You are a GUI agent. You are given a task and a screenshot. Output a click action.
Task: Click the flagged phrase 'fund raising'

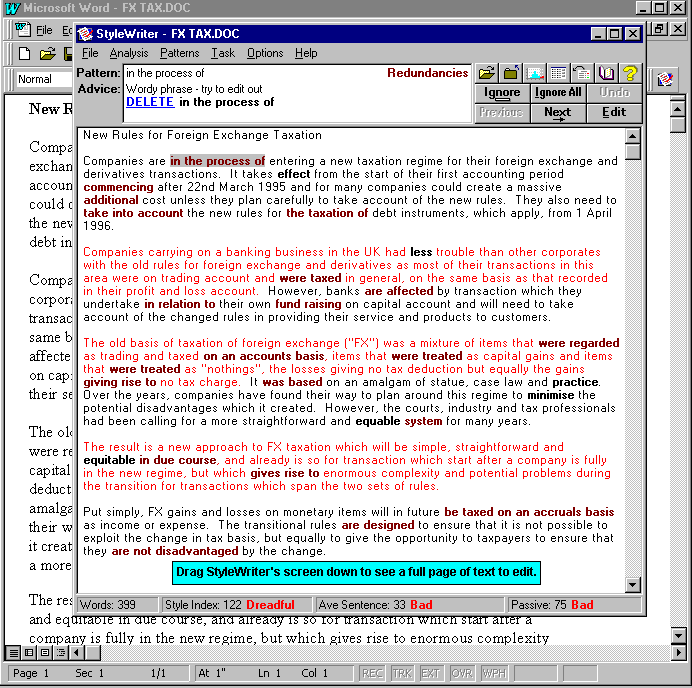[x=308, y=304]
